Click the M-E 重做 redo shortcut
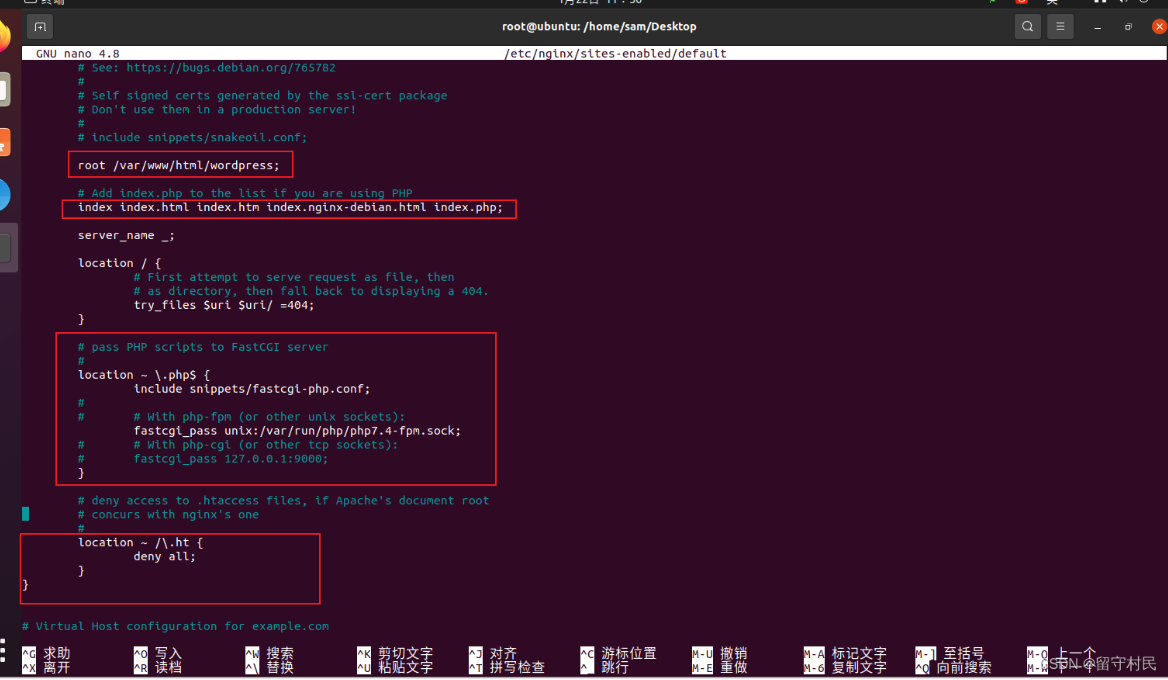 [720, 667]
